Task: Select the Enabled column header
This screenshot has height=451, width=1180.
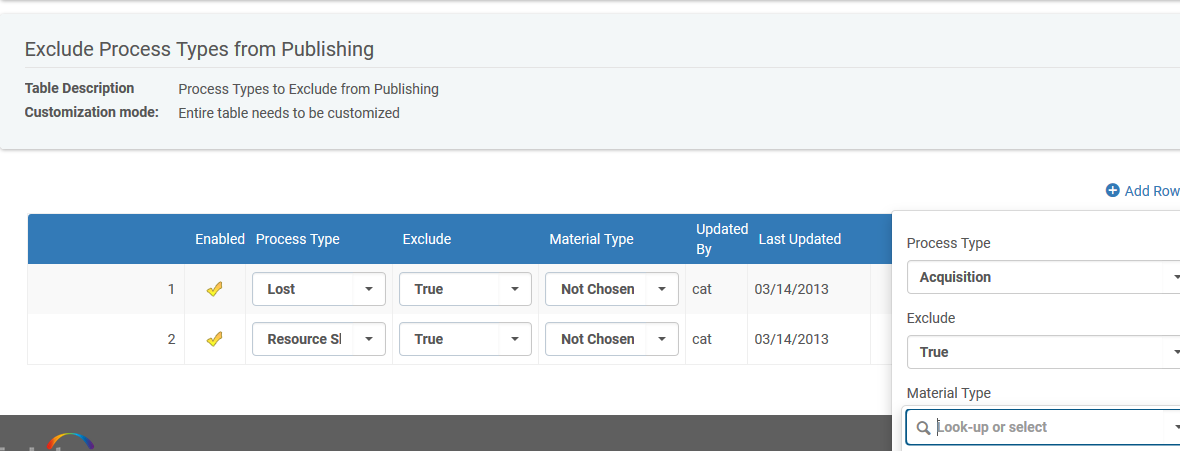Action: click(220, 239)
